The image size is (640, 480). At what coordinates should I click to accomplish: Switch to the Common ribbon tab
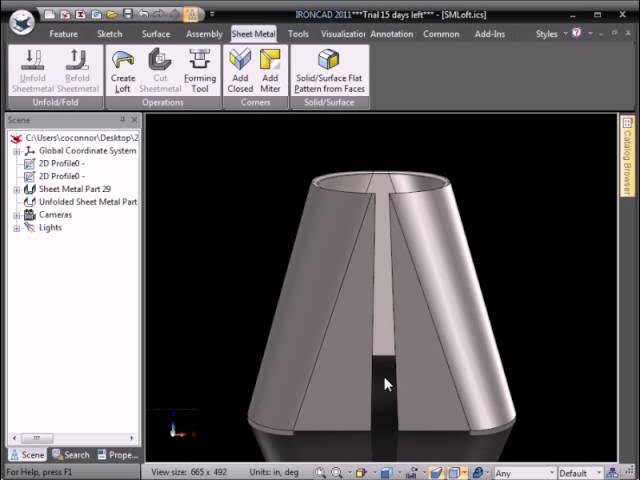click(441, 34)
